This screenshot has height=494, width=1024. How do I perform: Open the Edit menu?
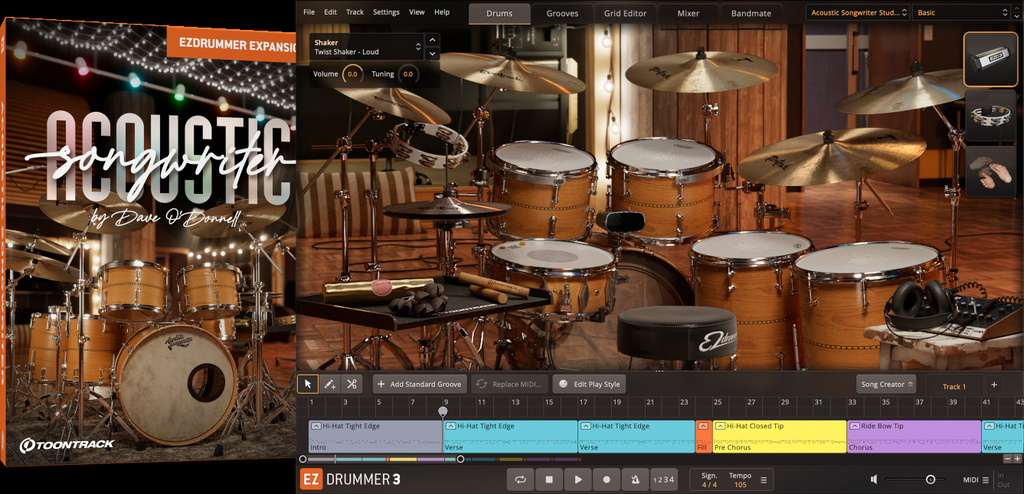click(x=330, y=12)
